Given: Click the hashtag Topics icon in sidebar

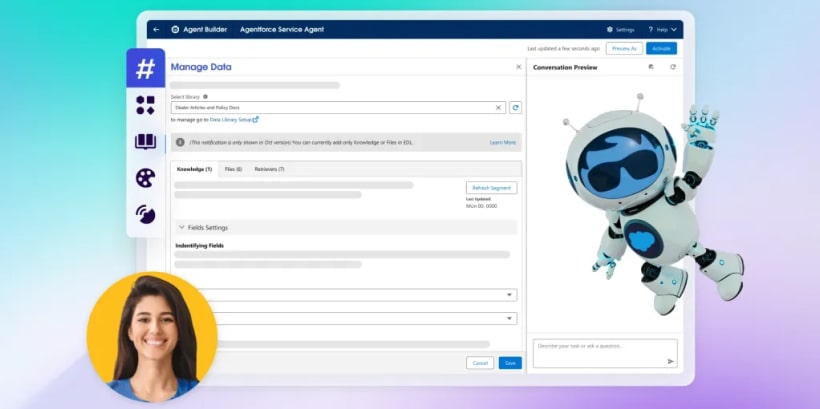Looking at the screenshot, I should [146, 68].
